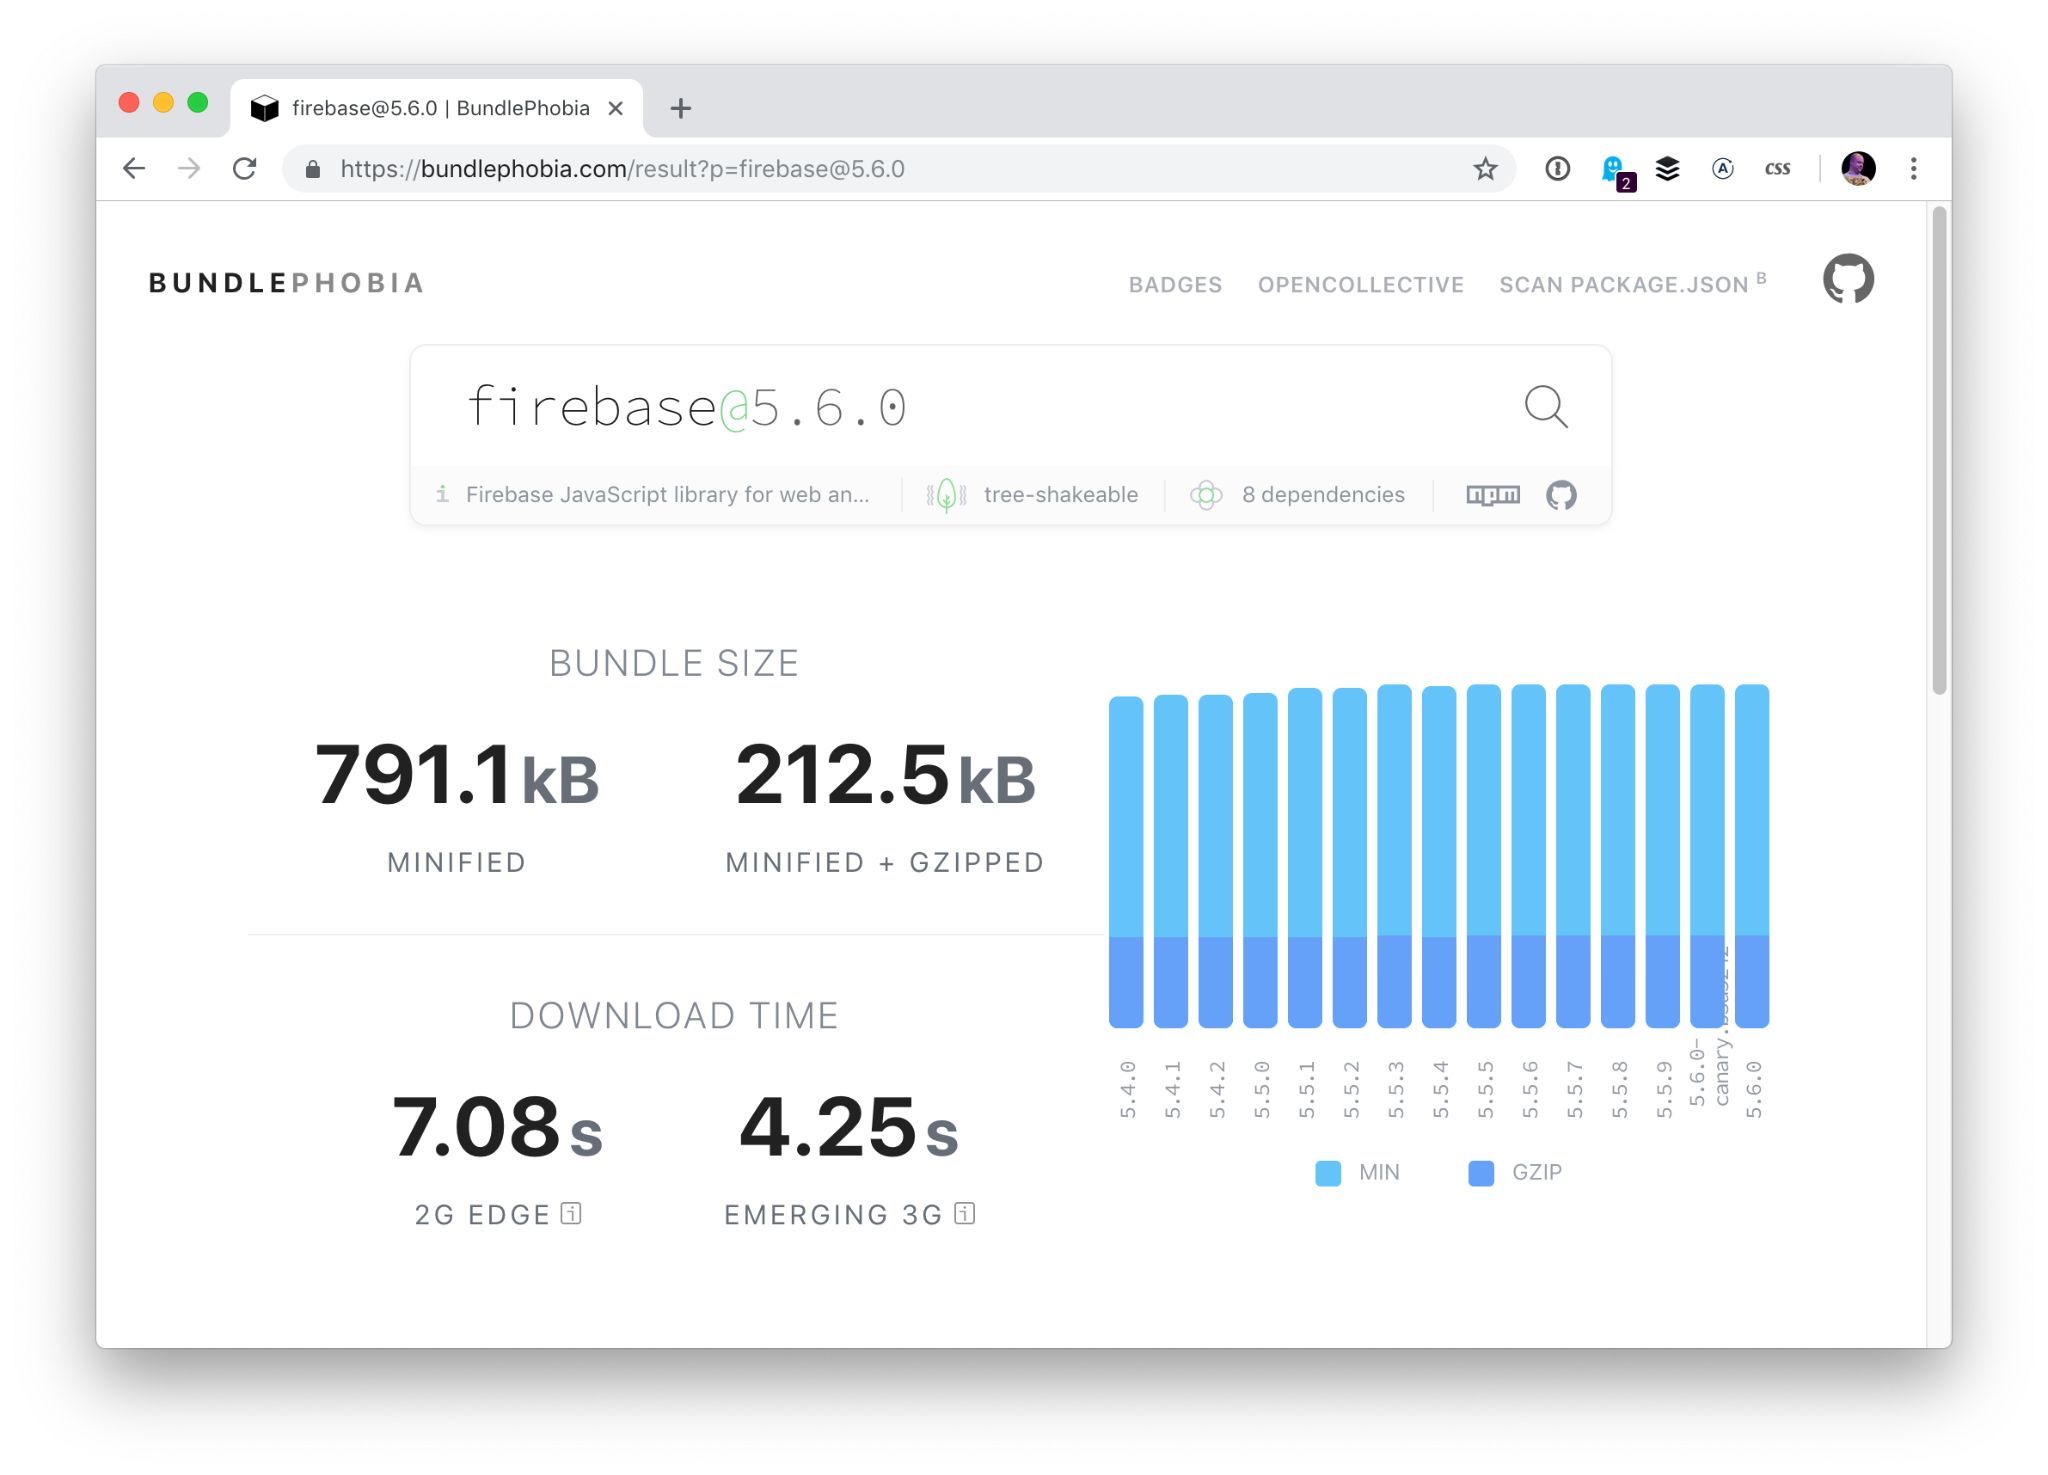Select the 5.4.0 version bar
Viewport: 2048px width, 1475px height.
click(1126, 860)
